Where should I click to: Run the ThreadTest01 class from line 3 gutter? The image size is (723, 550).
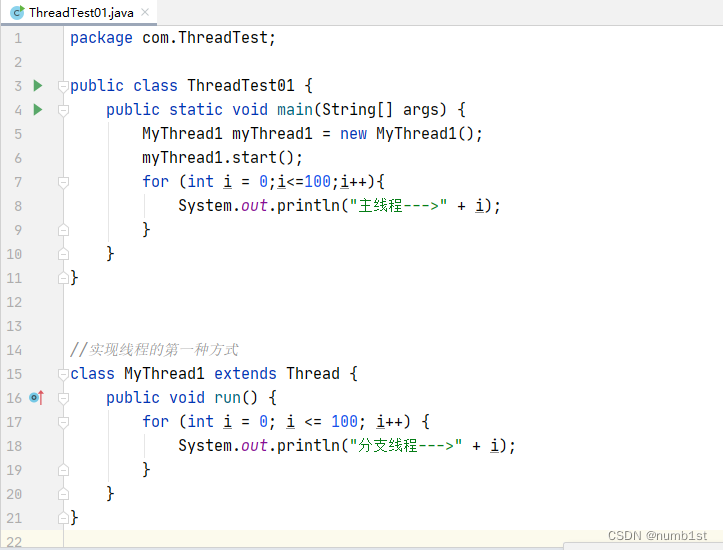pyautogui.click(x=38, y=85)
